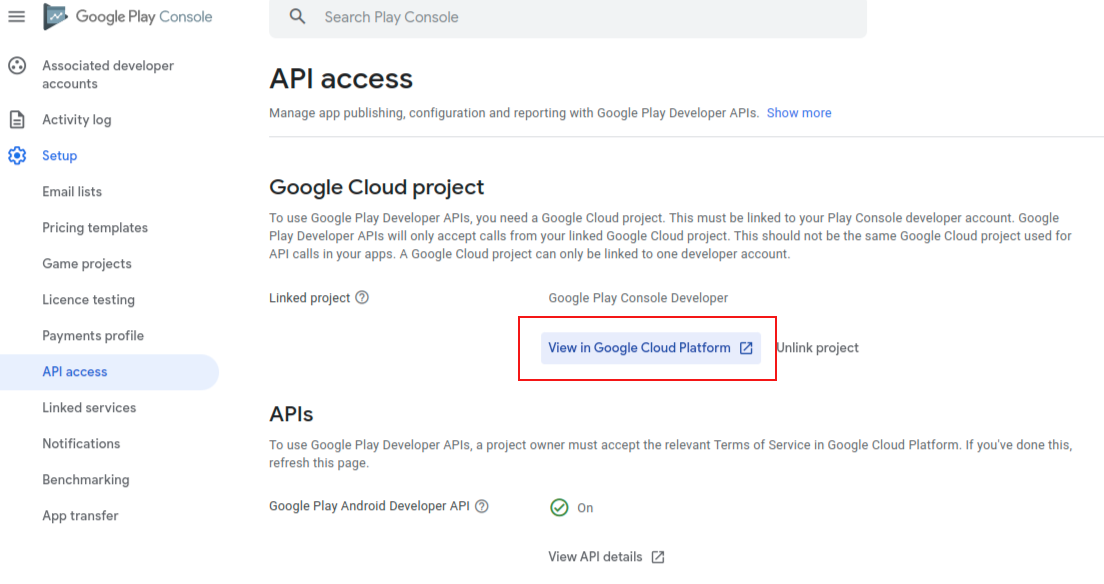Screen dimensions: 1104x584
Task: Select Email lists in the sidebar
Action: point(72,192)
